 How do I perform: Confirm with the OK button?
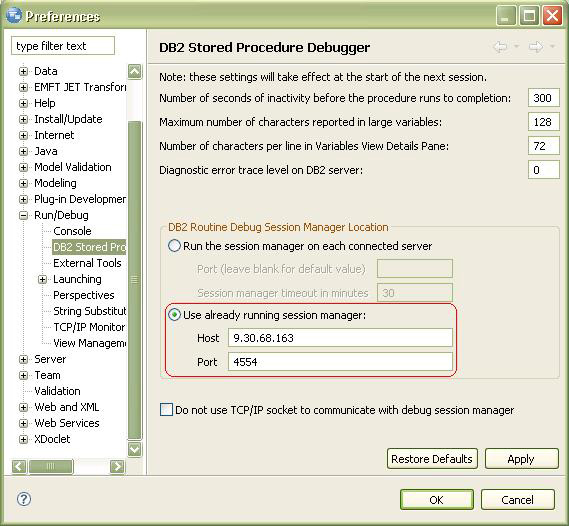(x=437, y=500)
